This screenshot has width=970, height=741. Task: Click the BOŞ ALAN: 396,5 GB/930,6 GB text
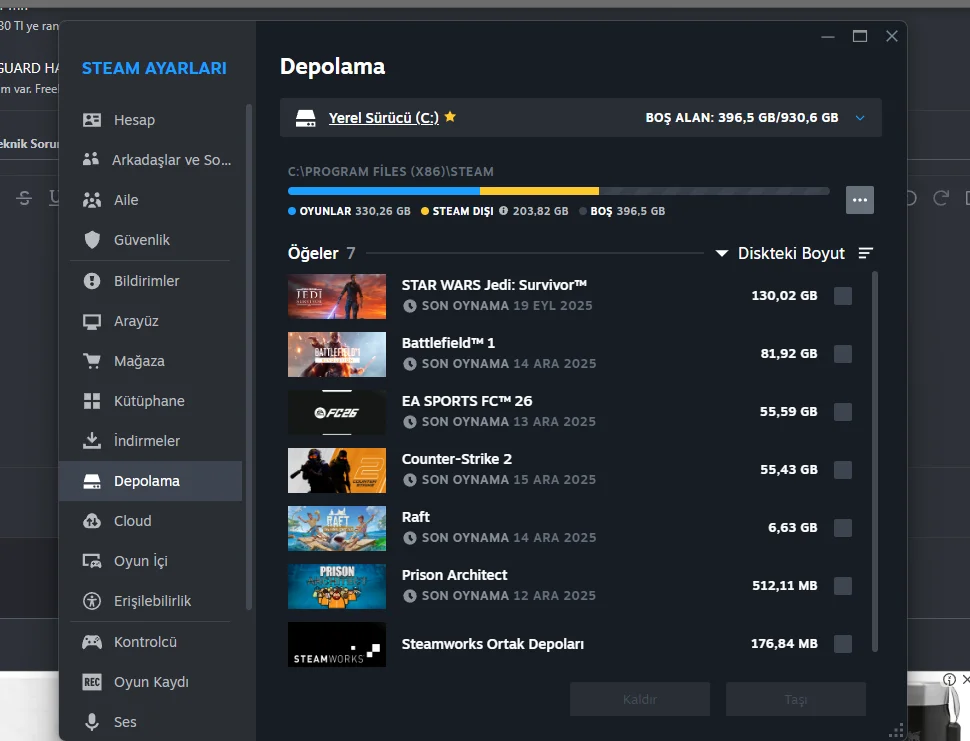[x=742, y=118]
